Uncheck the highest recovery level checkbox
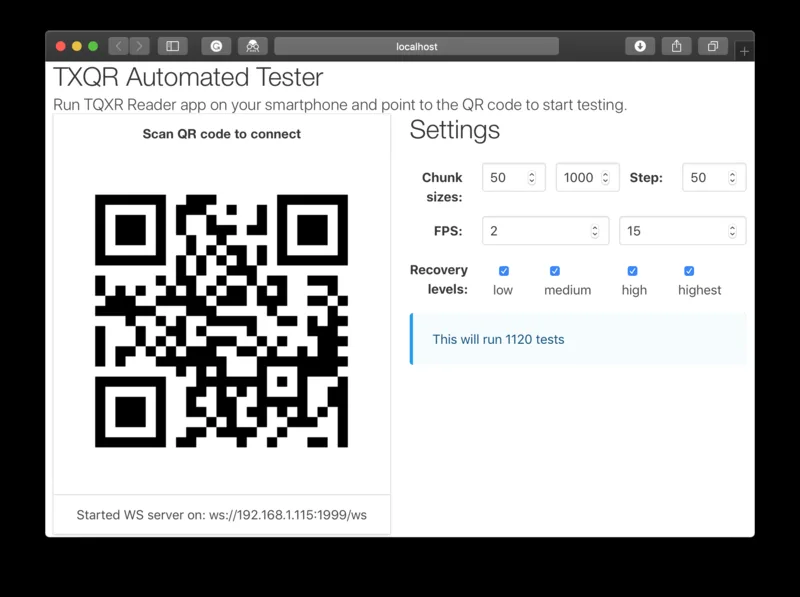 tap(689, 271)
